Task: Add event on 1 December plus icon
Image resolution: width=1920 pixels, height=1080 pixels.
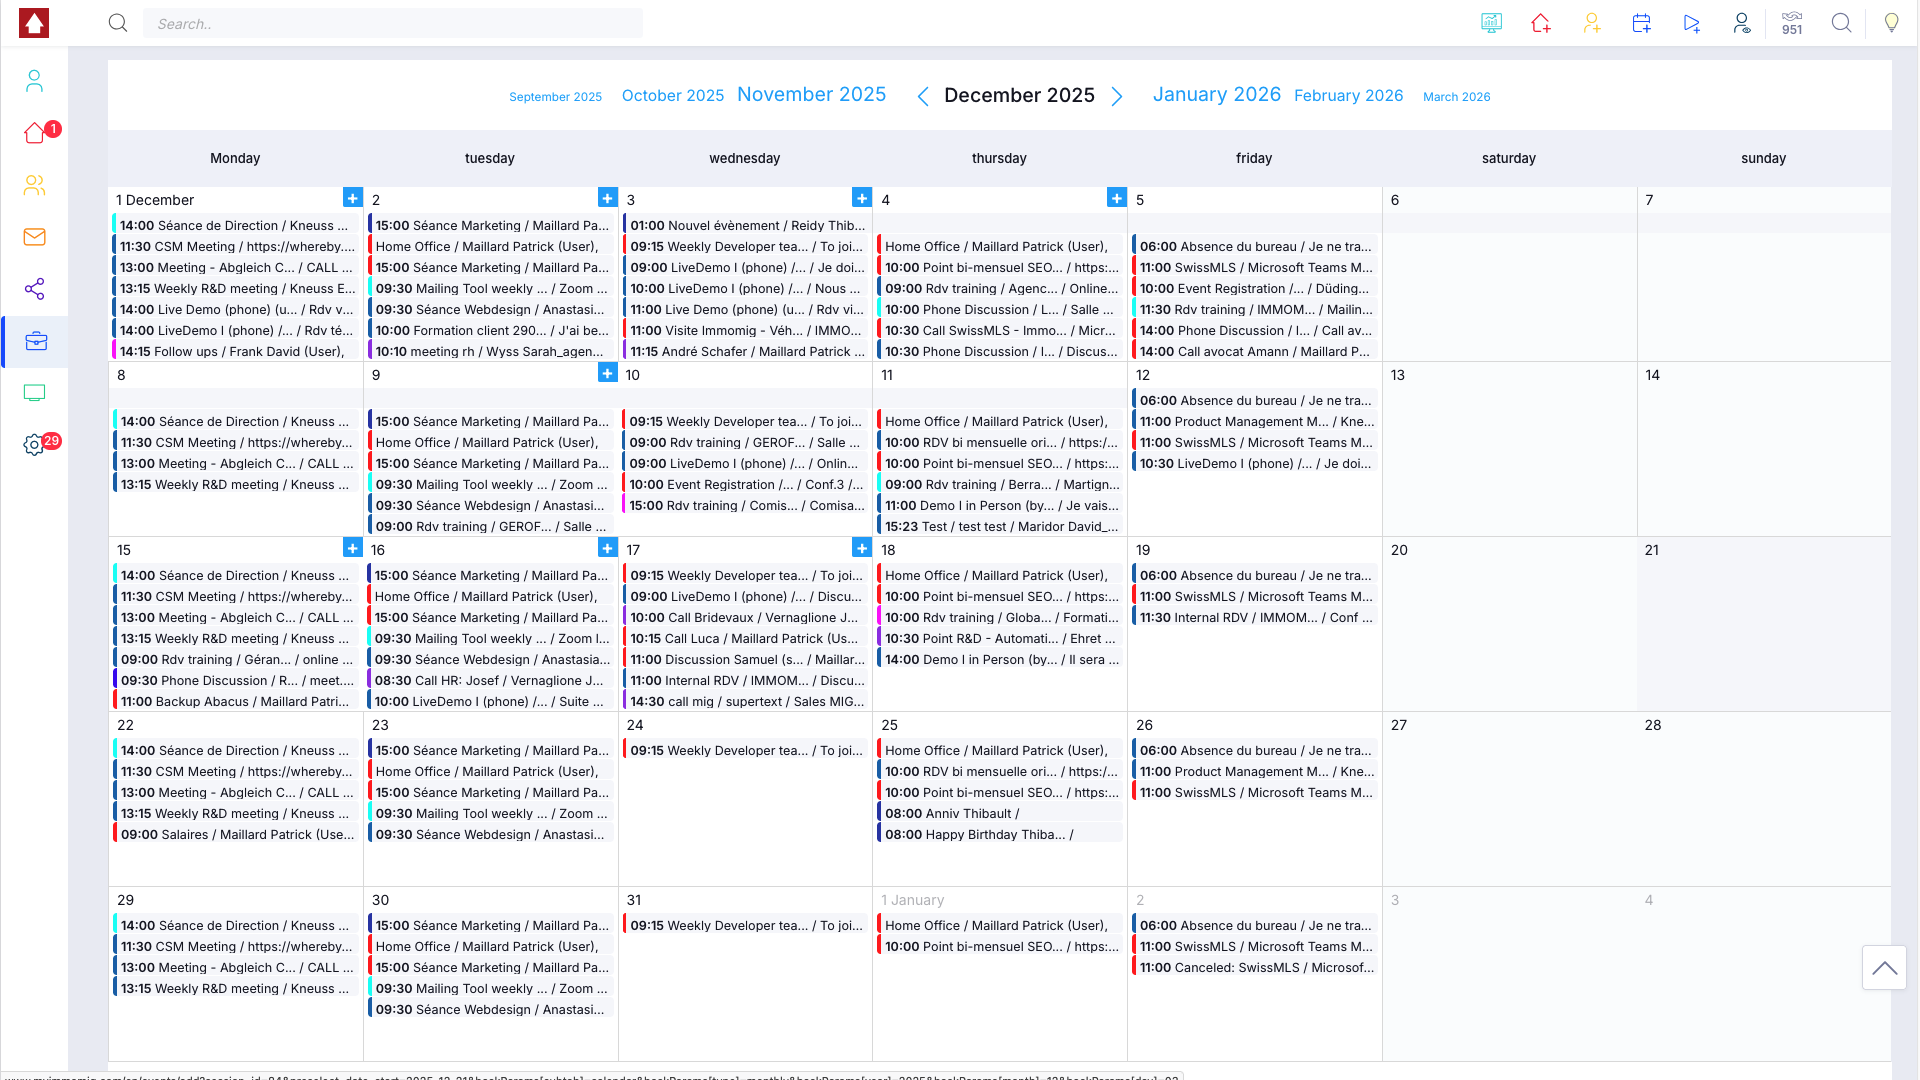Action: pos(352,198)
